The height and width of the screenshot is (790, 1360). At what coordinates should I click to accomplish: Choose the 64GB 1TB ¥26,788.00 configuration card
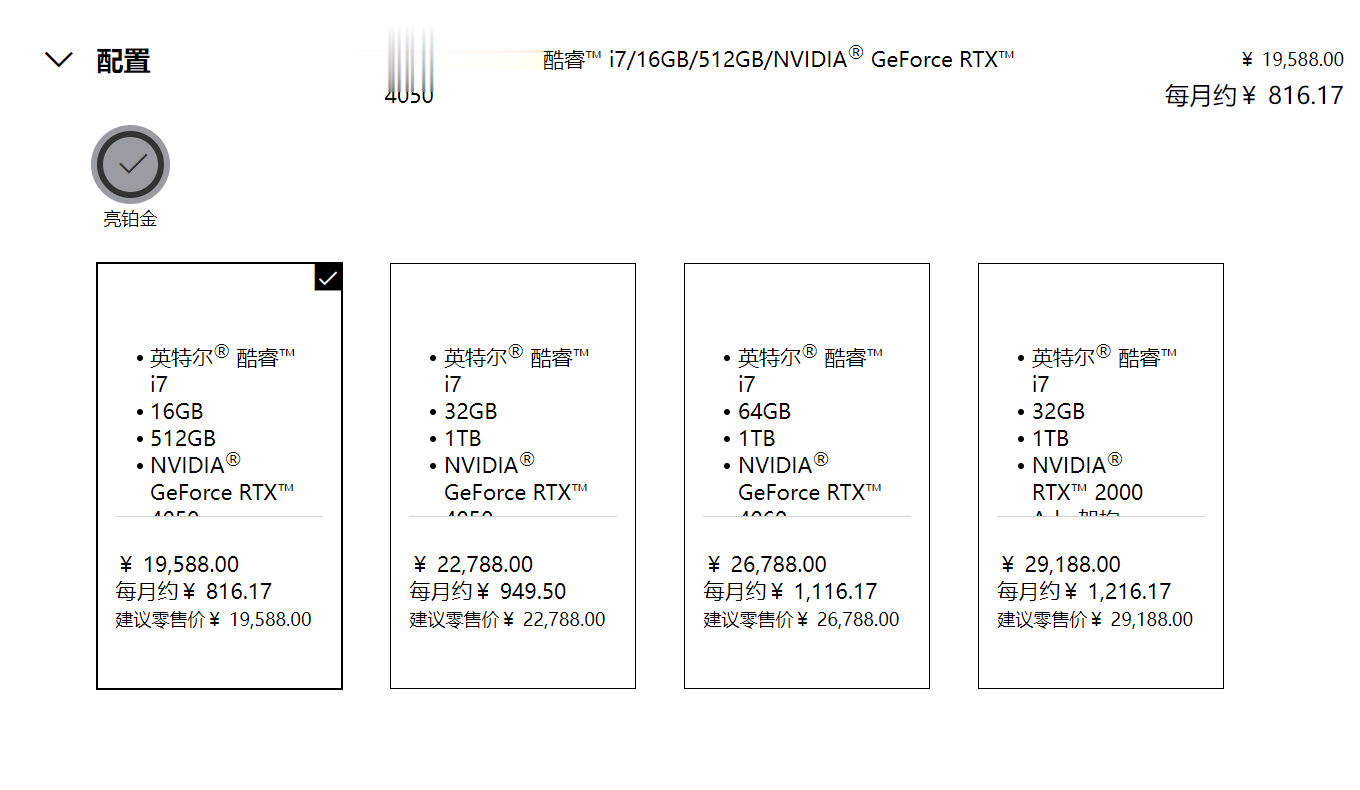[x=807, y=476]
